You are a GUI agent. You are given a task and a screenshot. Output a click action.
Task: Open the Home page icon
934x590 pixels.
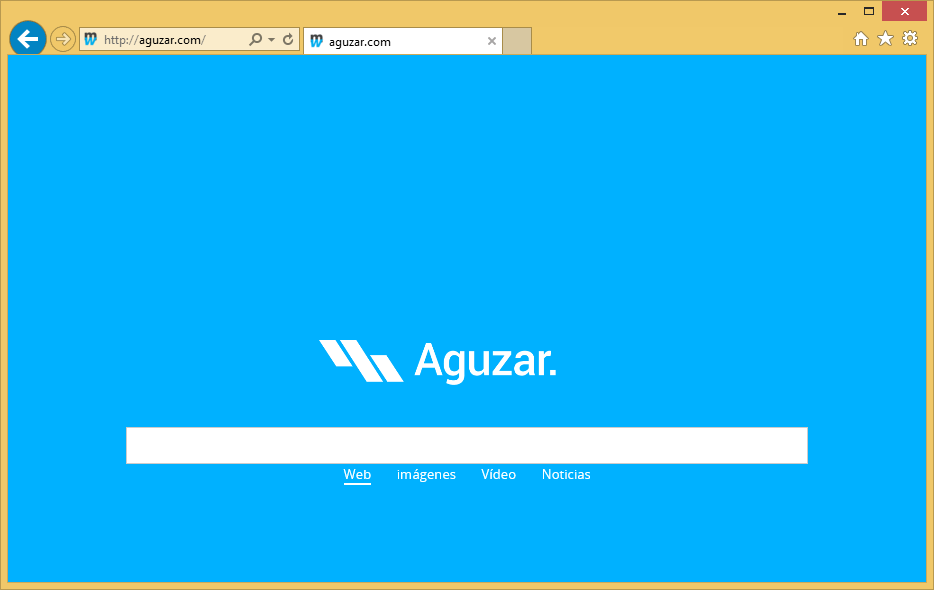click(x=860, y=39)
